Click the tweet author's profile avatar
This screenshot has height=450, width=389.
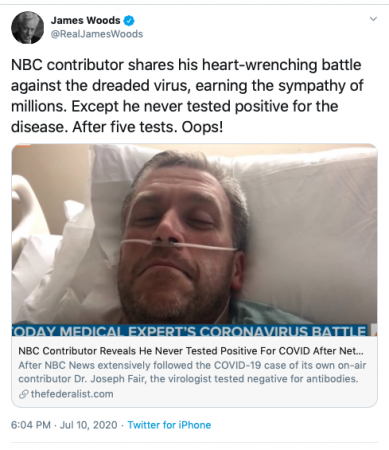(x=27, y=27)
